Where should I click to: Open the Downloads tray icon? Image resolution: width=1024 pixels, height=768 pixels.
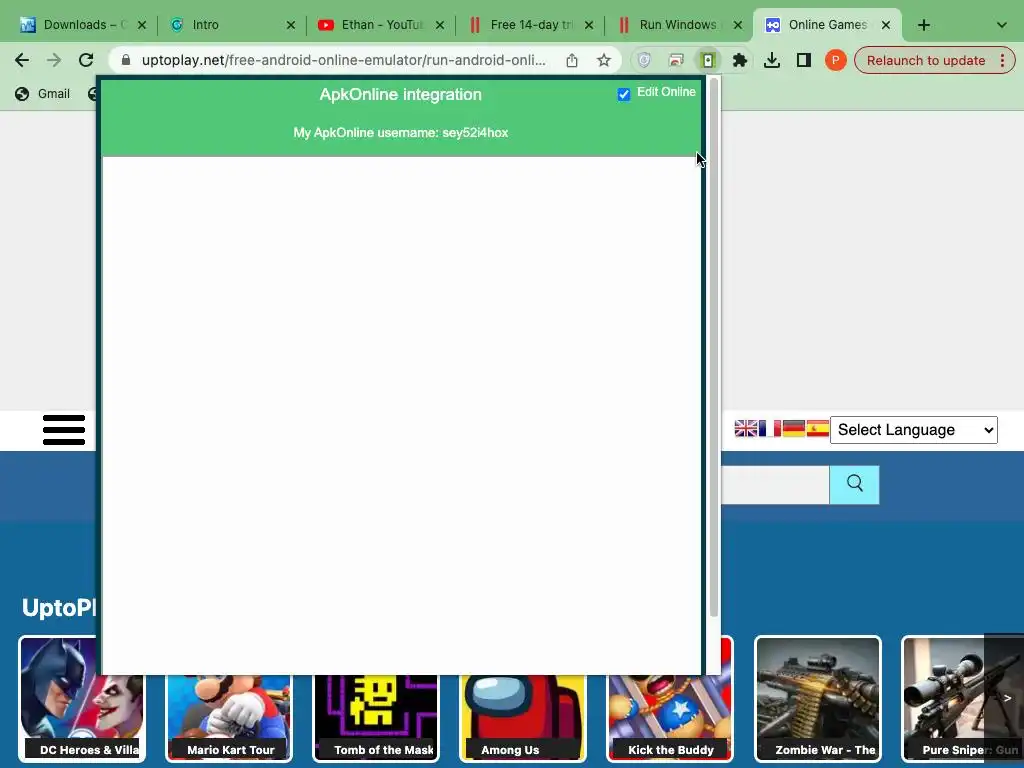click(x=771, y=61)
